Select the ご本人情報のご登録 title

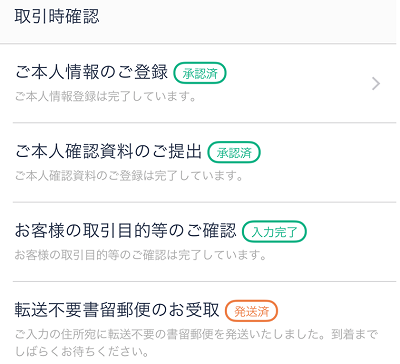pyautogui.click(x=91, y=72)
